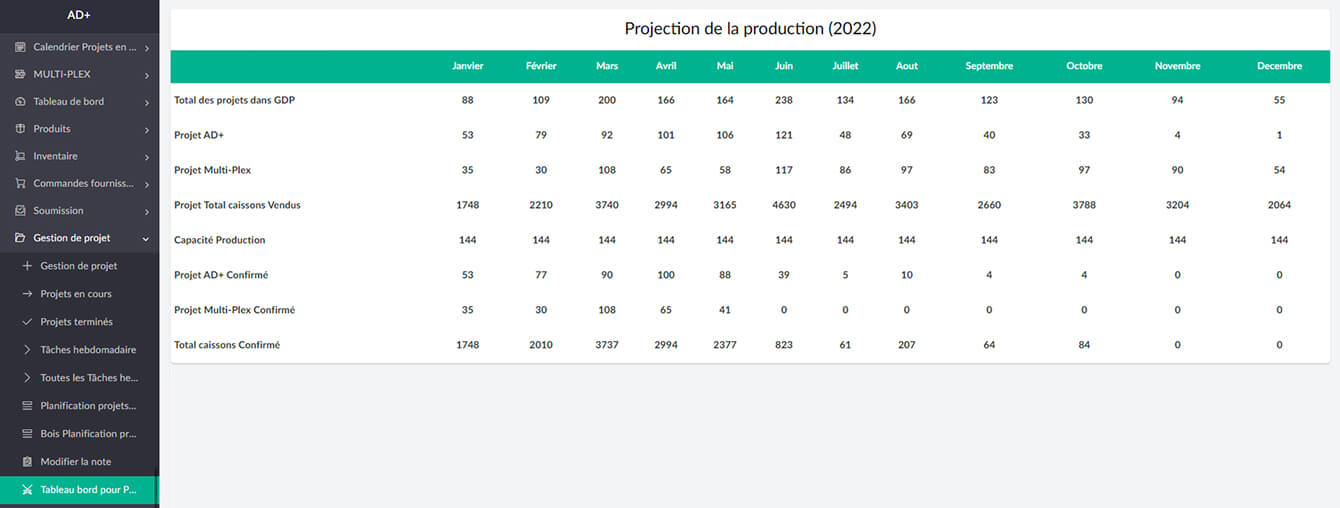Viewport: 1340px width, 508px height.
Task: Open Projets en cours page
Action: (x=76, y=294)
